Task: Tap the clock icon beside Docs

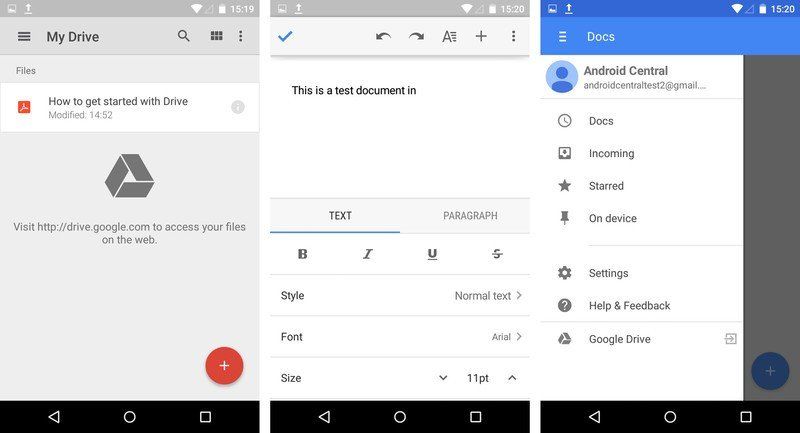Action: click(565, 121)
